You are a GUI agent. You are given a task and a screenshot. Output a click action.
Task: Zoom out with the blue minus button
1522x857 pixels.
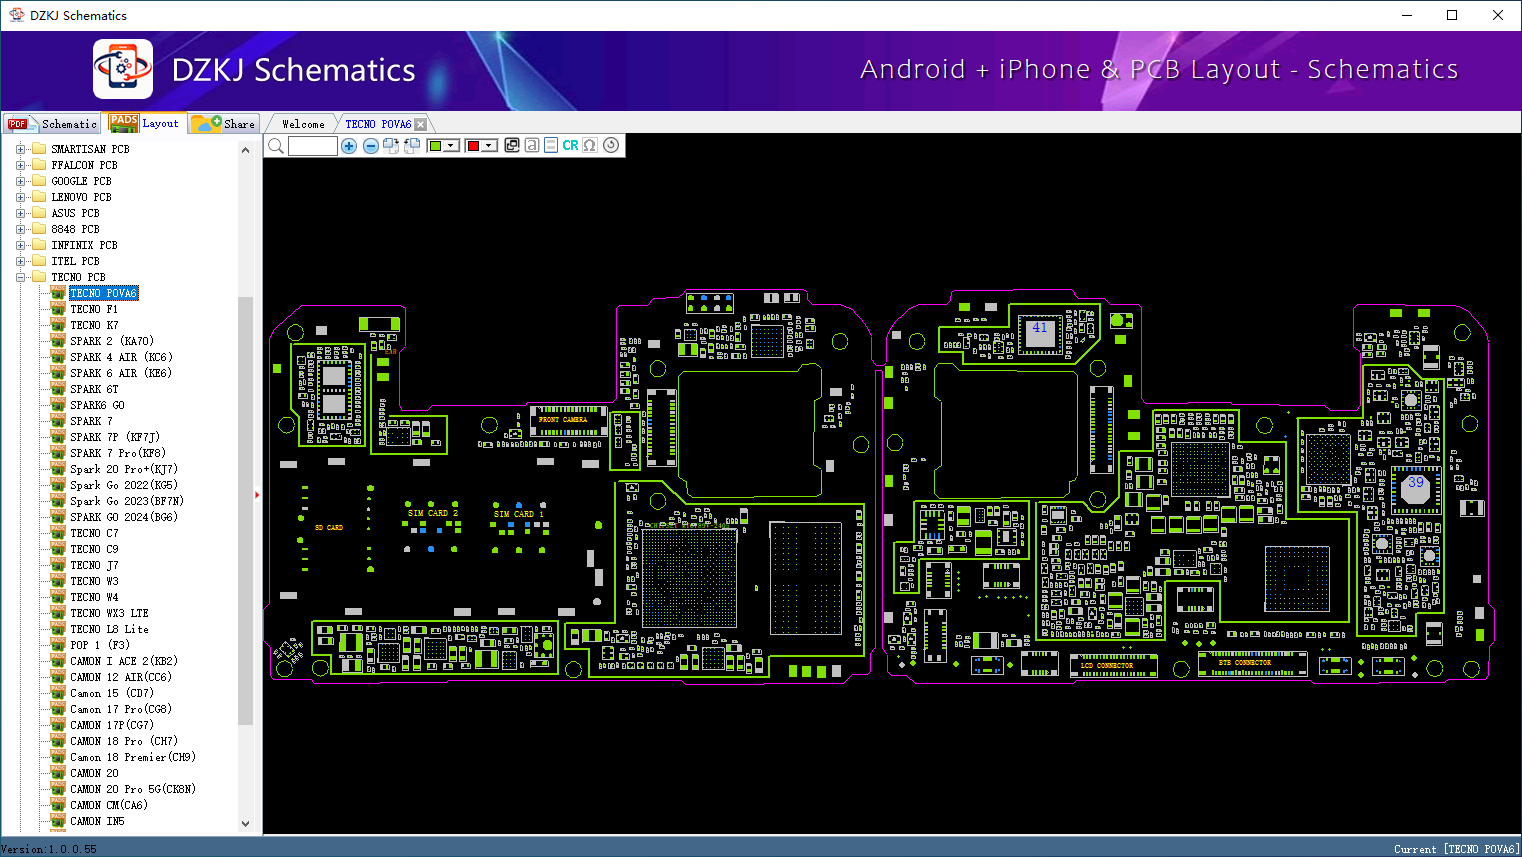[371, 146]
